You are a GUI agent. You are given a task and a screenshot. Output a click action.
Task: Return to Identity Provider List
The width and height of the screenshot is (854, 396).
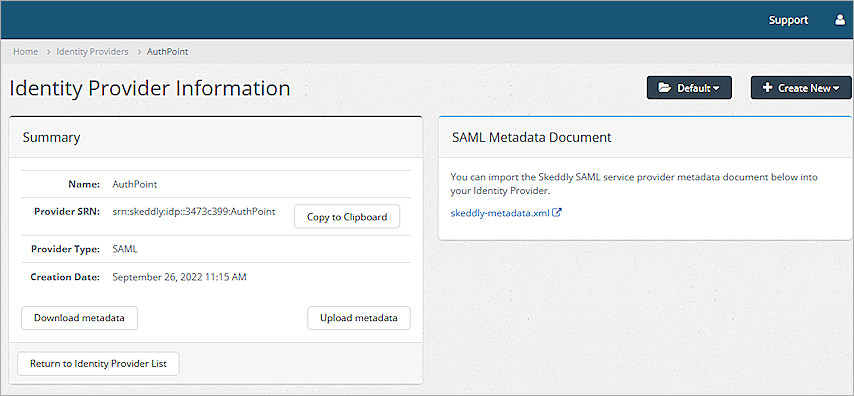[98, 363]
